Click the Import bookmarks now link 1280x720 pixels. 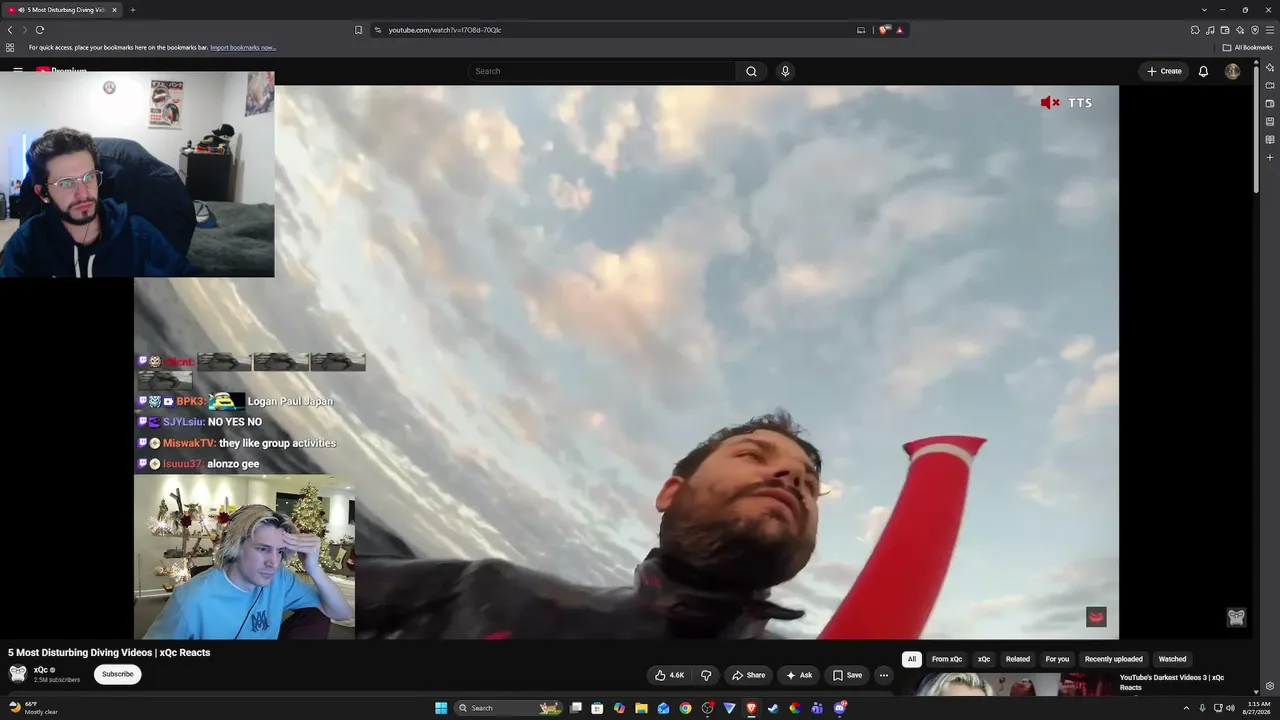243,48
